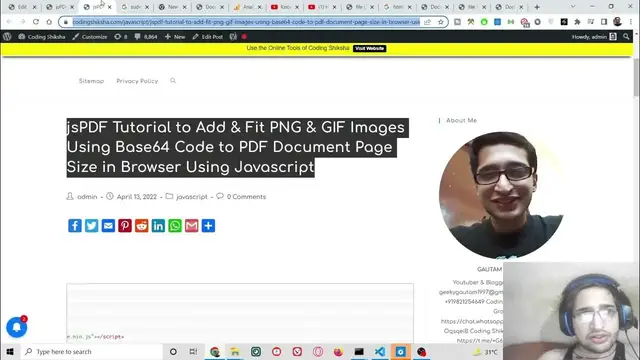Open the Cortana circle on the taskbar
Screen dimensions: 640x360
pos(173,351)
